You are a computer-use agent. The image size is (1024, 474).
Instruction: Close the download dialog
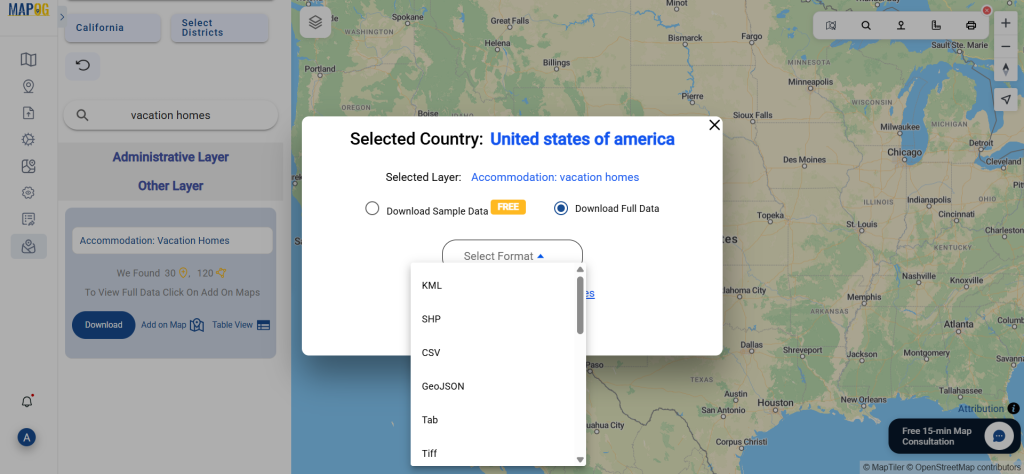tap(714, 125)
